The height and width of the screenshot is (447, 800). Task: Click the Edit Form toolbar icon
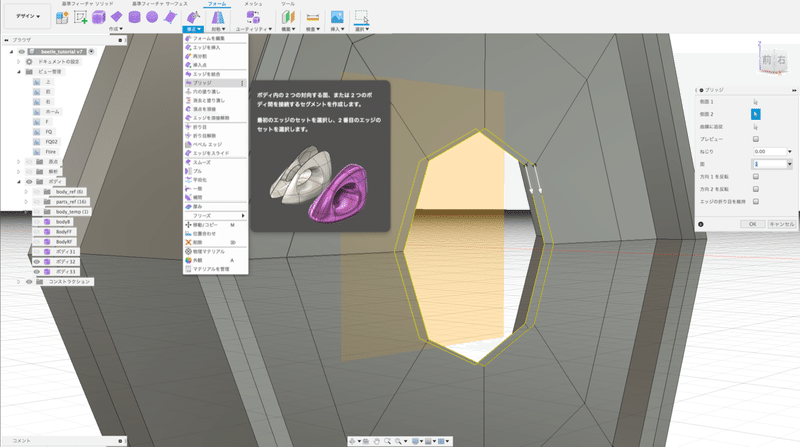[193, 17]
